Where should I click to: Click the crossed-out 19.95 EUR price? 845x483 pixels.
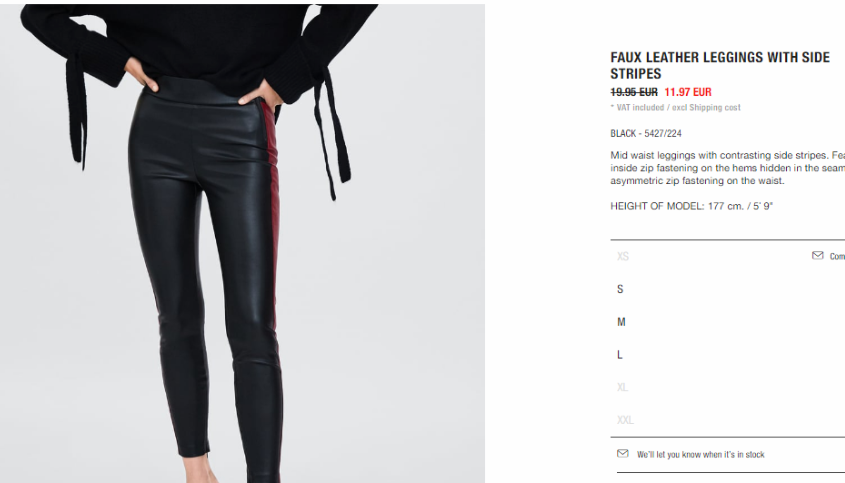click(x=634, y=92)
